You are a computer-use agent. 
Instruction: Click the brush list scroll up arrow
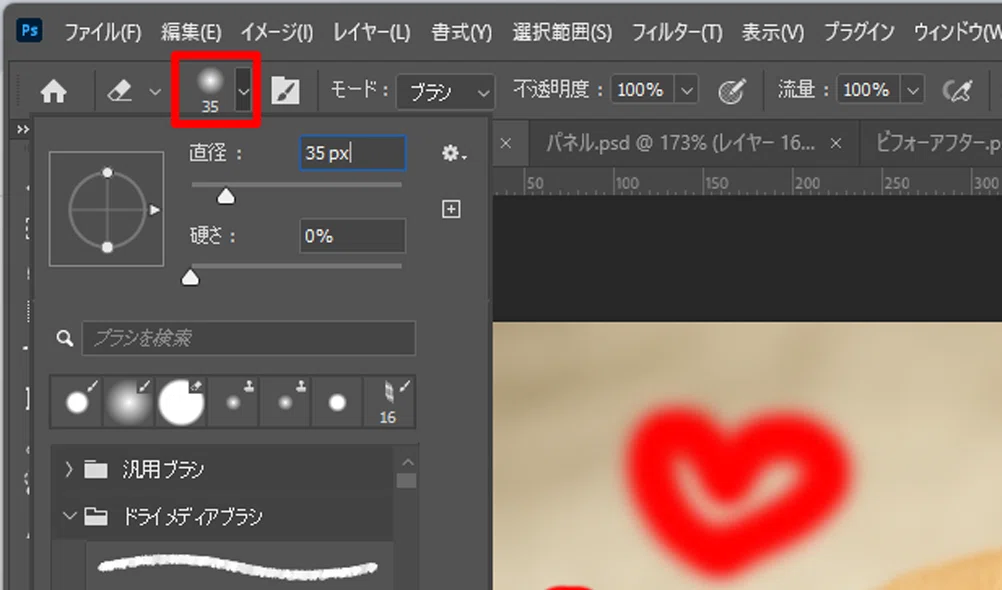[x=407, y=462]
